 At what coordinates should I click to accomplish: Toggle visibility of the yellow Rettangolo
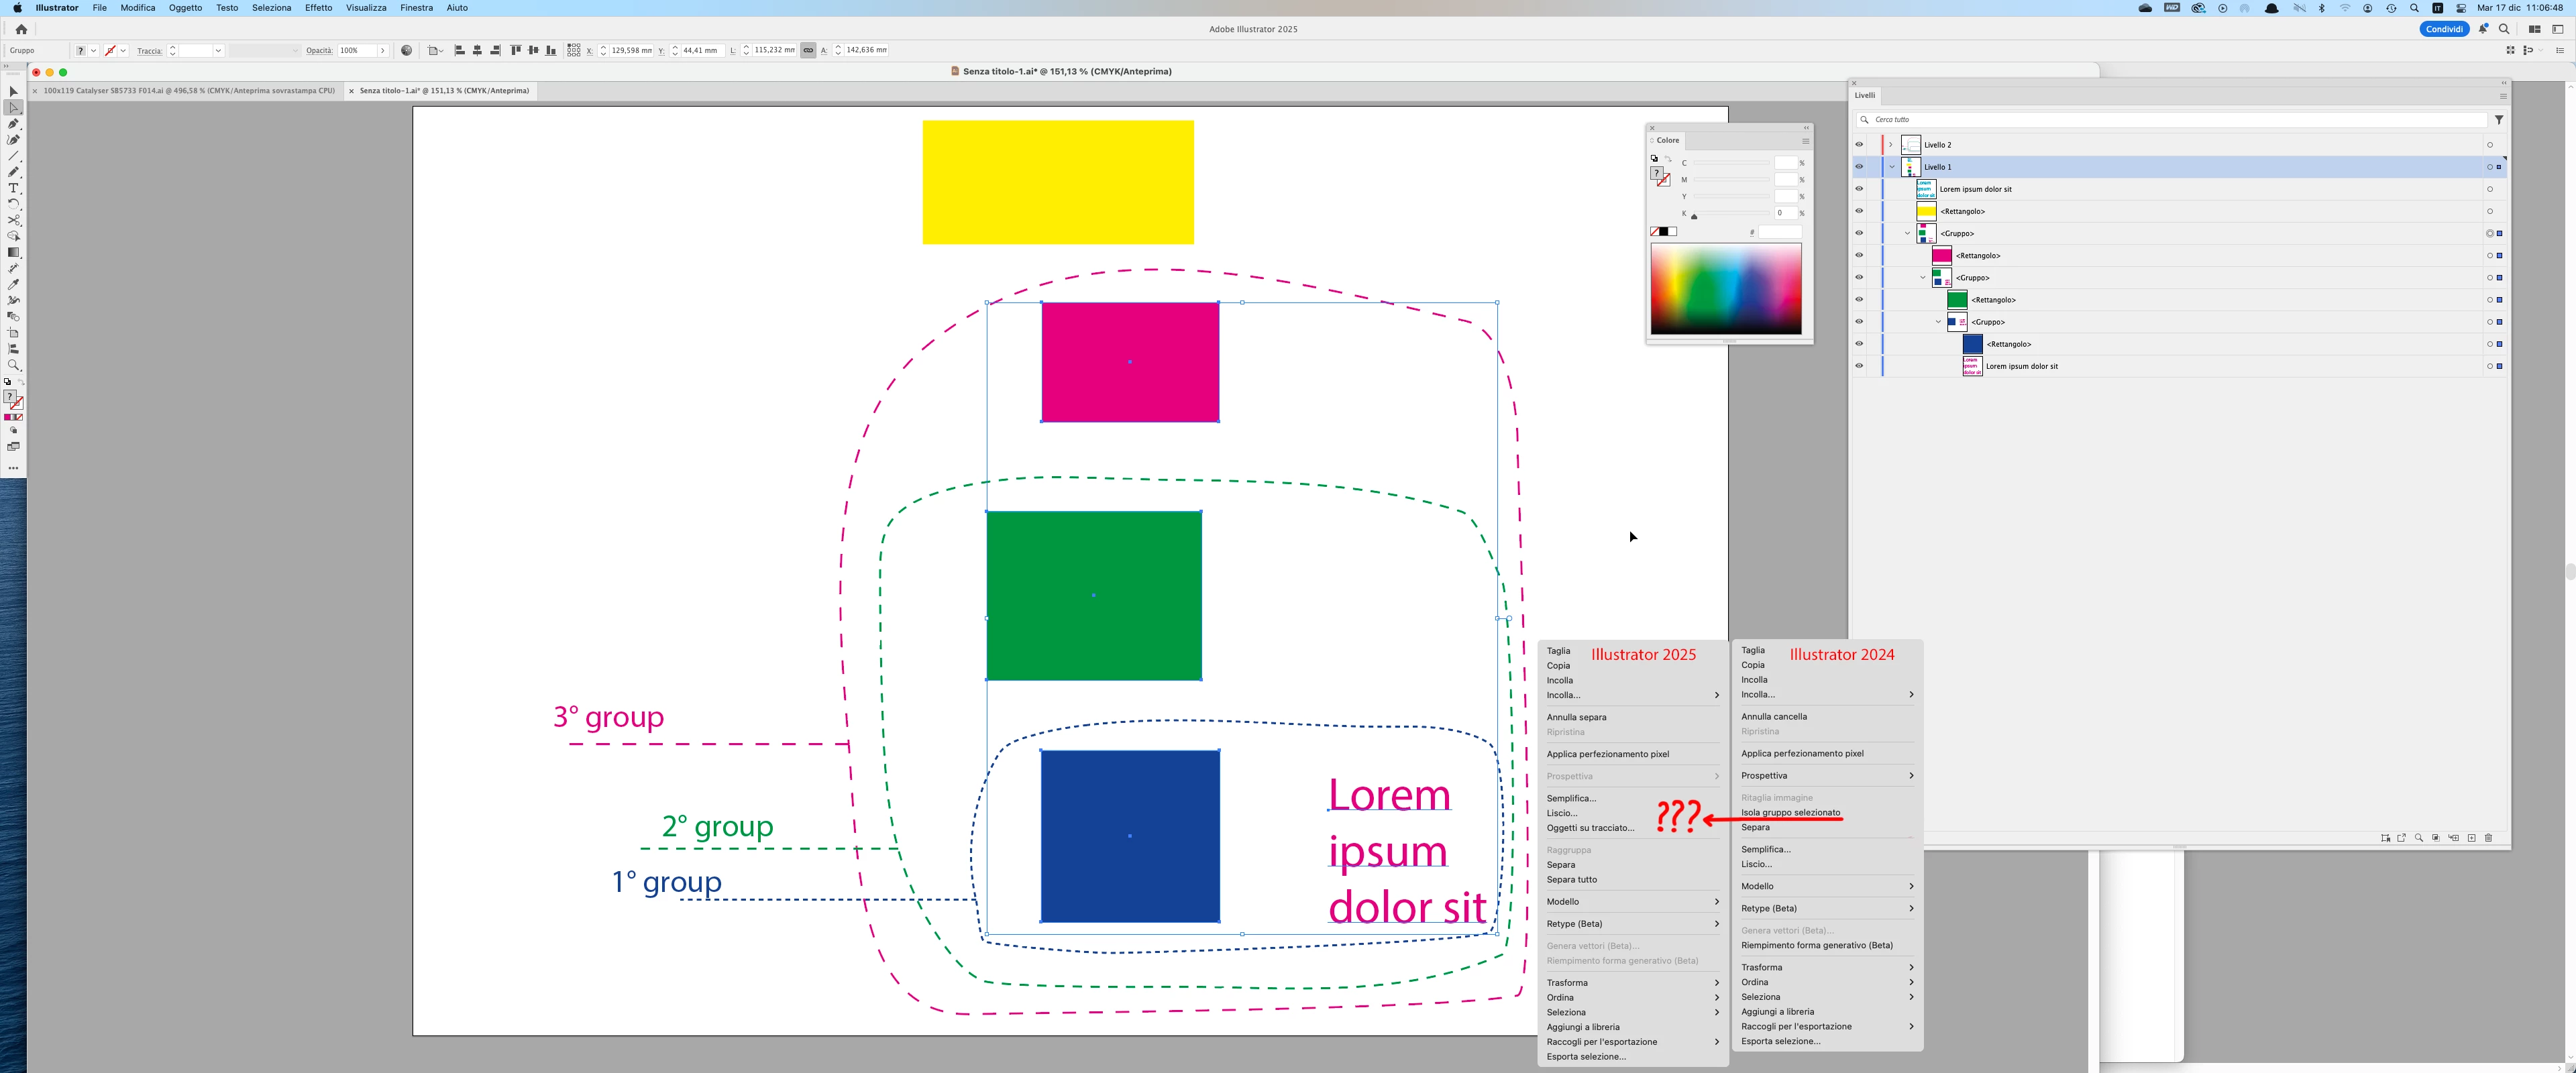(x=1859, y=211)
